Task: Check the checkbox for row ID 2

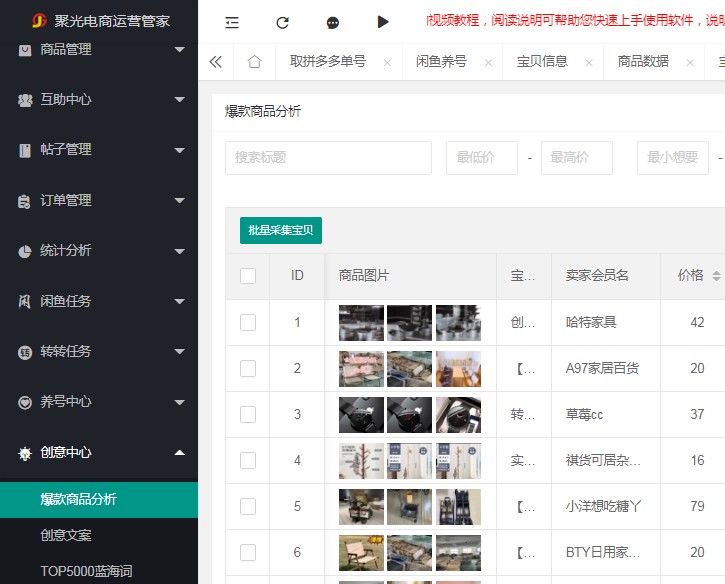Action: point(248,369)
